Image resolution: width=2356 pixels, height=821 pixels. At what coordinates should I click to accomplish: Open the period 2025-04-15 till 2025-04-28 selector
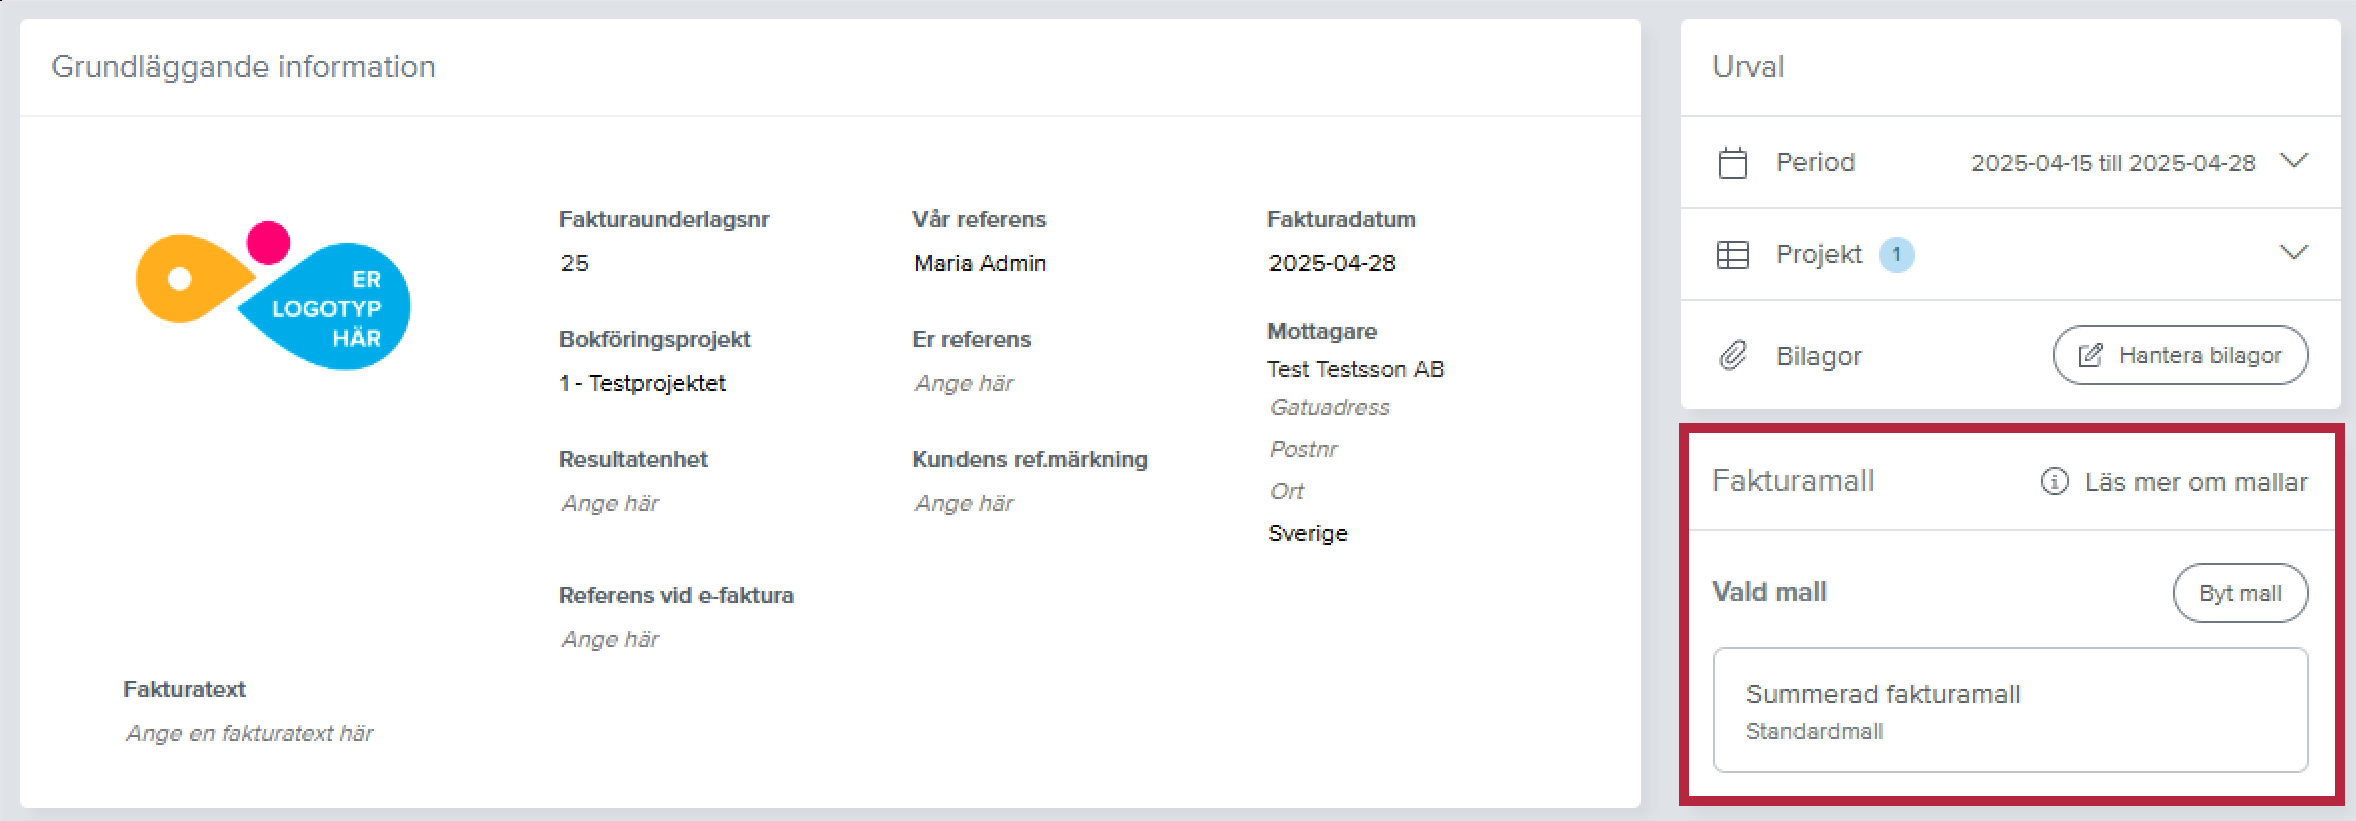click(x=2113, y=163)
